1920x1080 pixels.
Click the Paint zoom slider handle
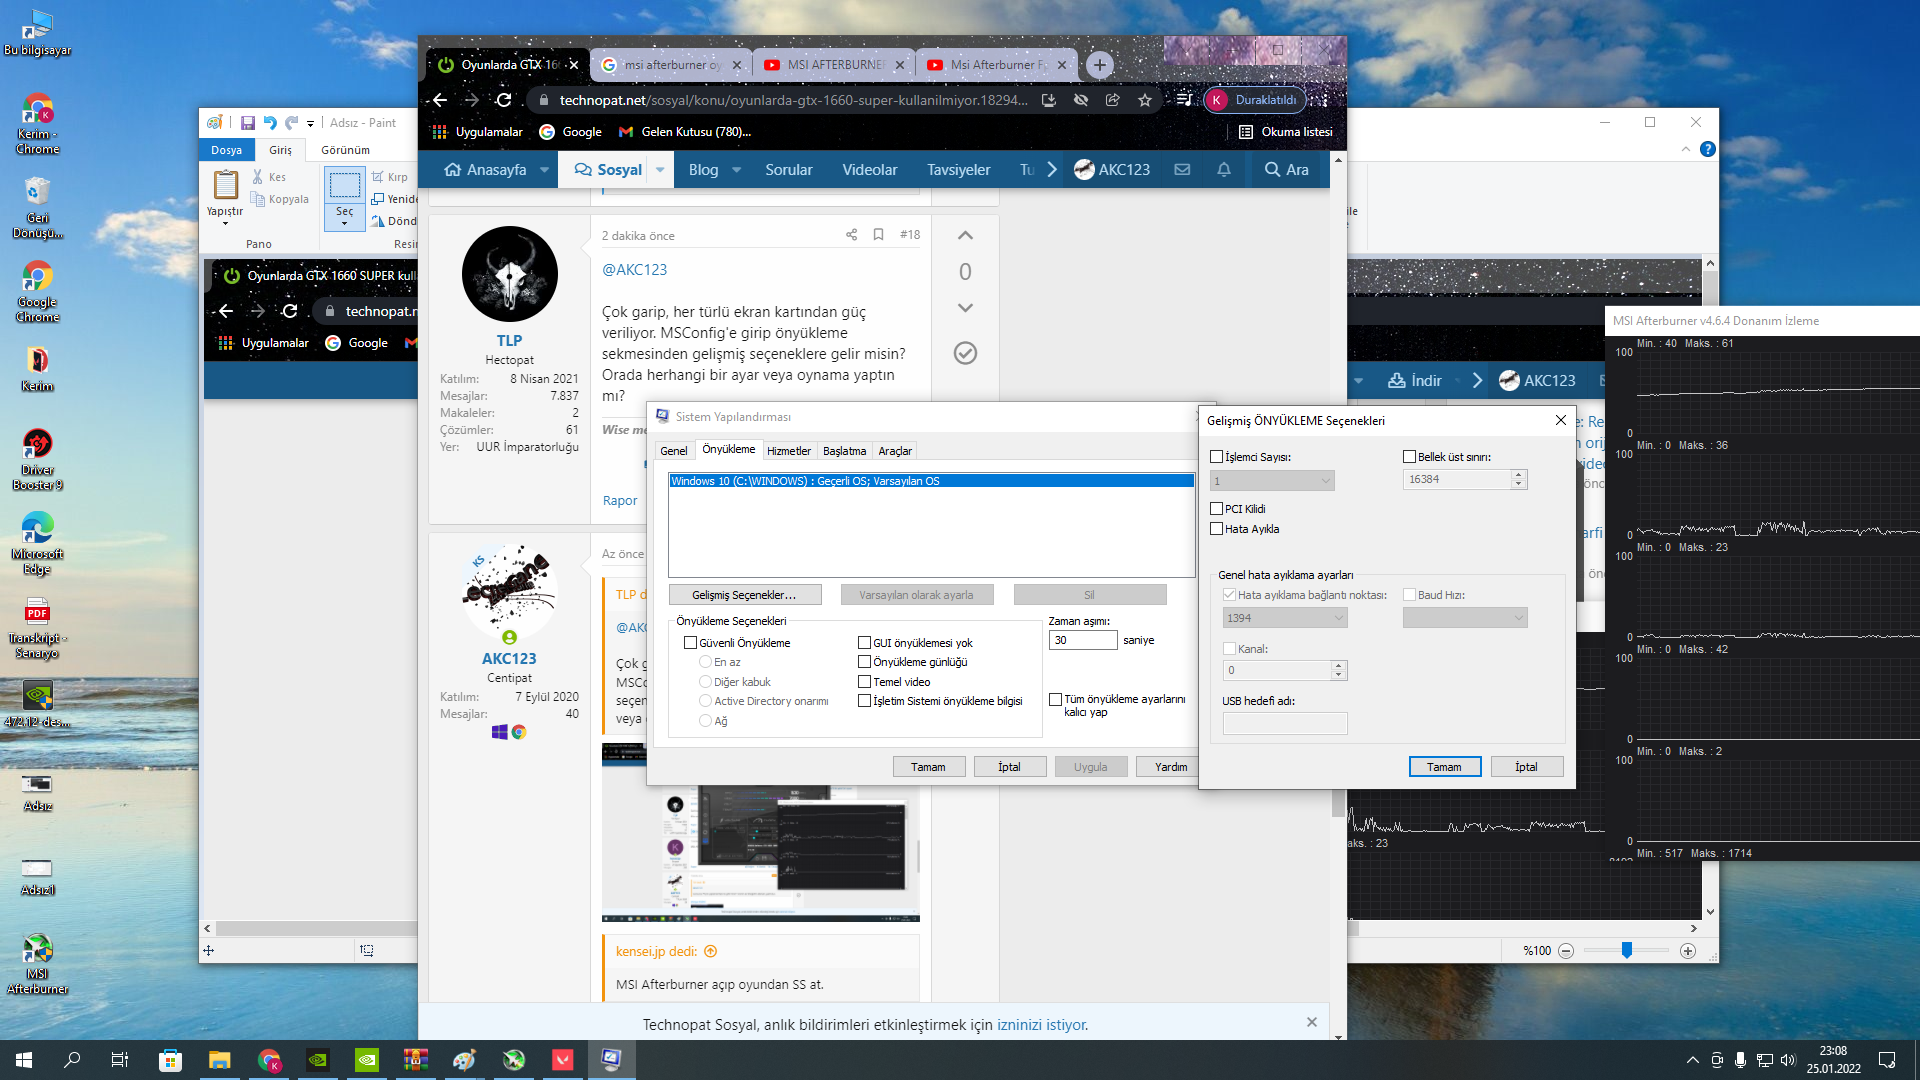pos(1627,950)
